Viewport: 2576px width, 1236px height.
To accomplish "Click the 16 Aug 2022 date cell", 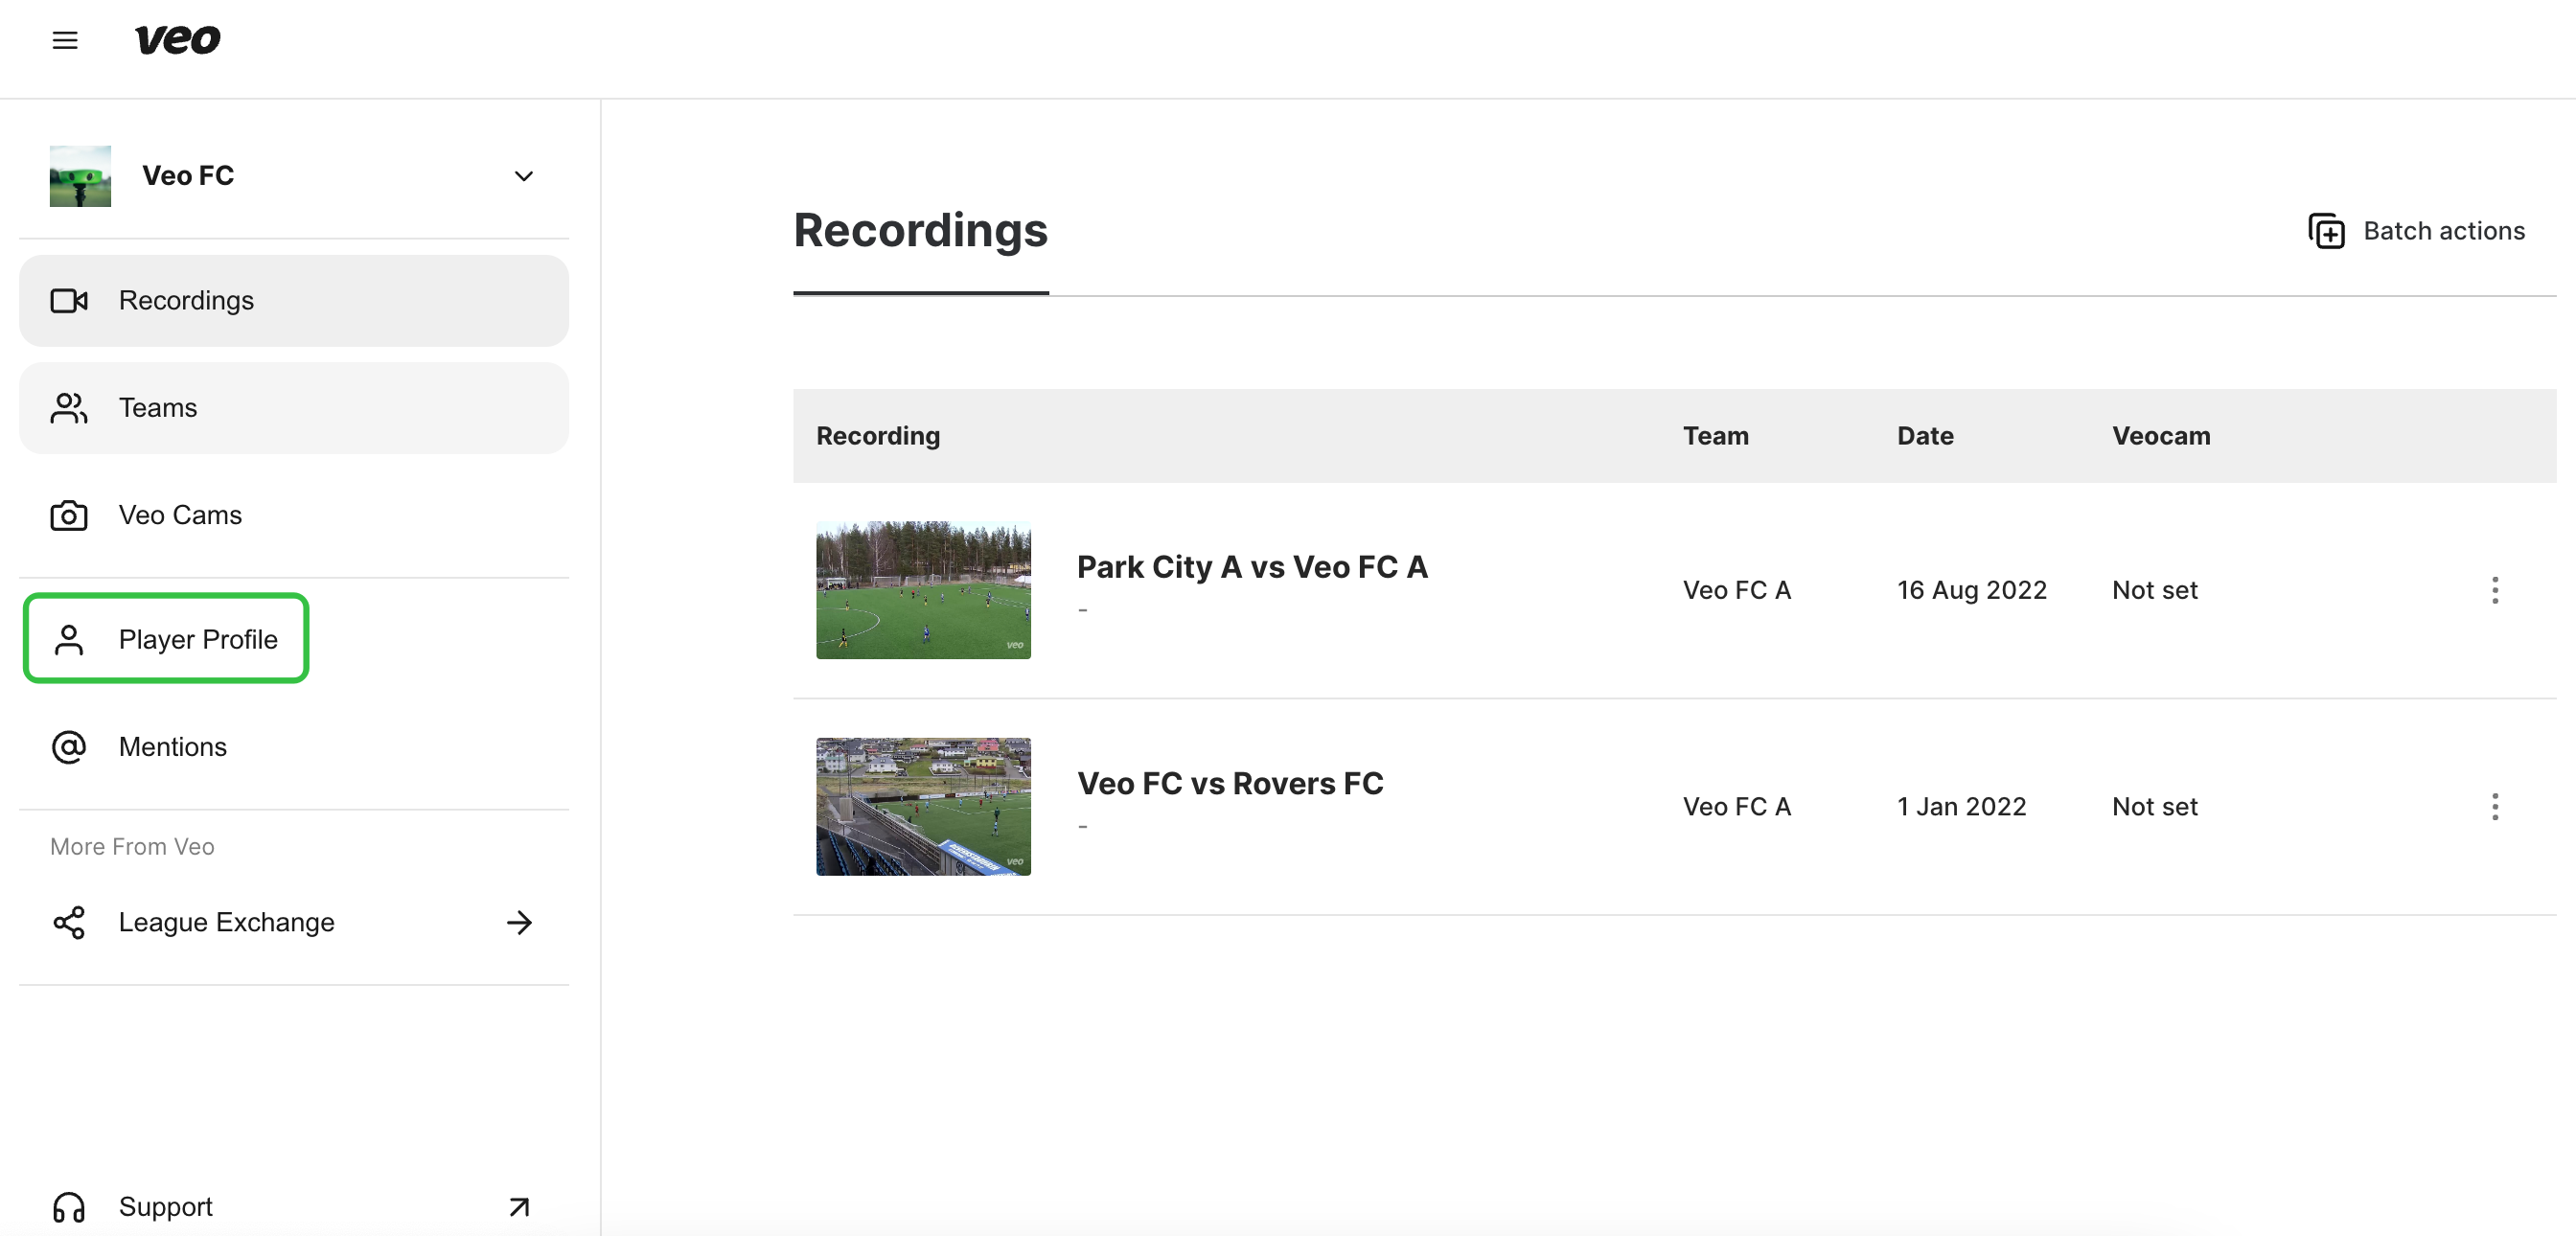I will point(1971,590).
